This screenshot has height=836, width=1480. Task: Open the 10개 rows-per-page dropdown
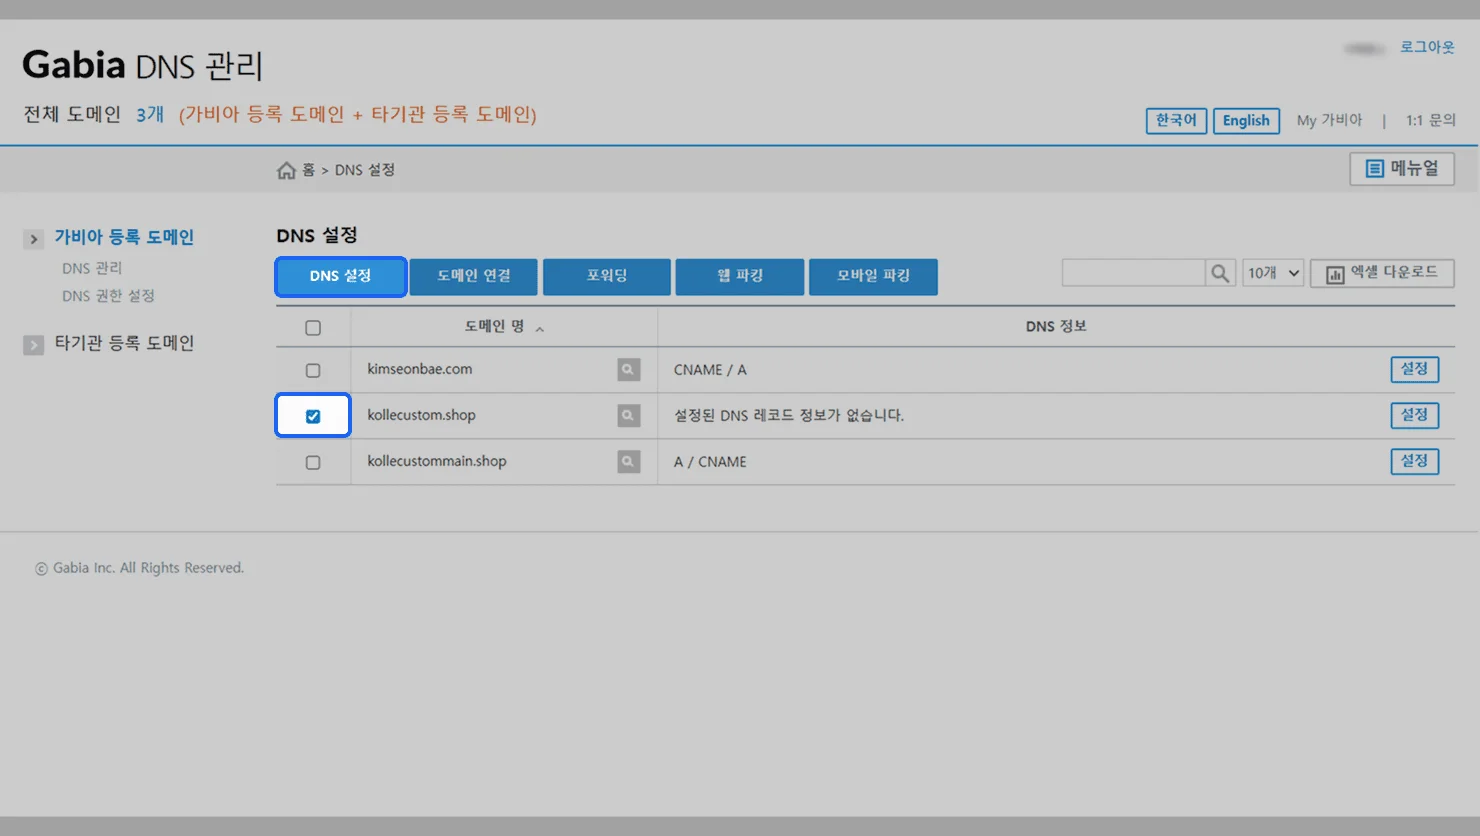[x=1273, y=273]
